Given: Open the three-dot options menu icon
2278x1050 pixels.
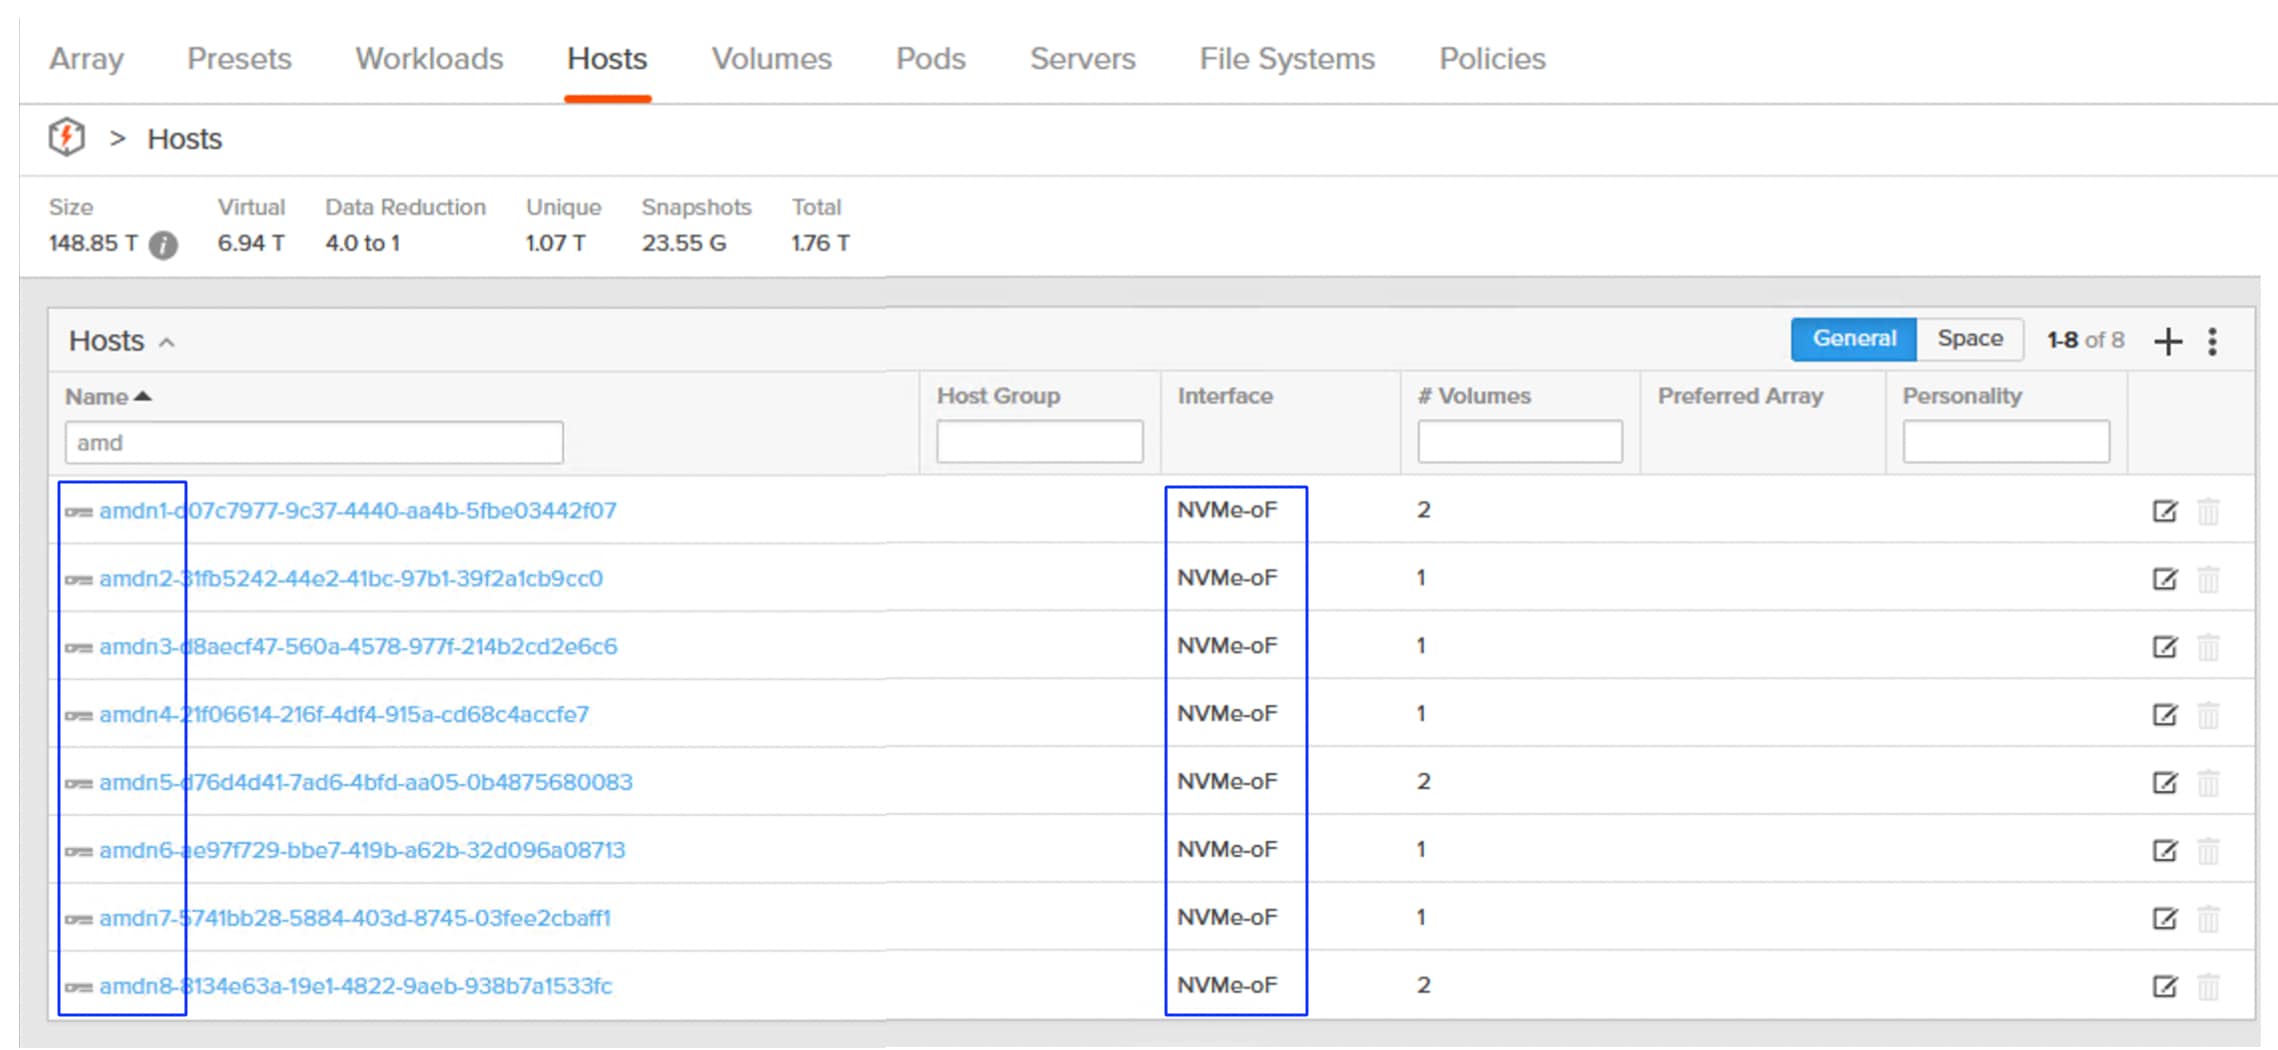Looking at the screenshot, I should 2212,341.
